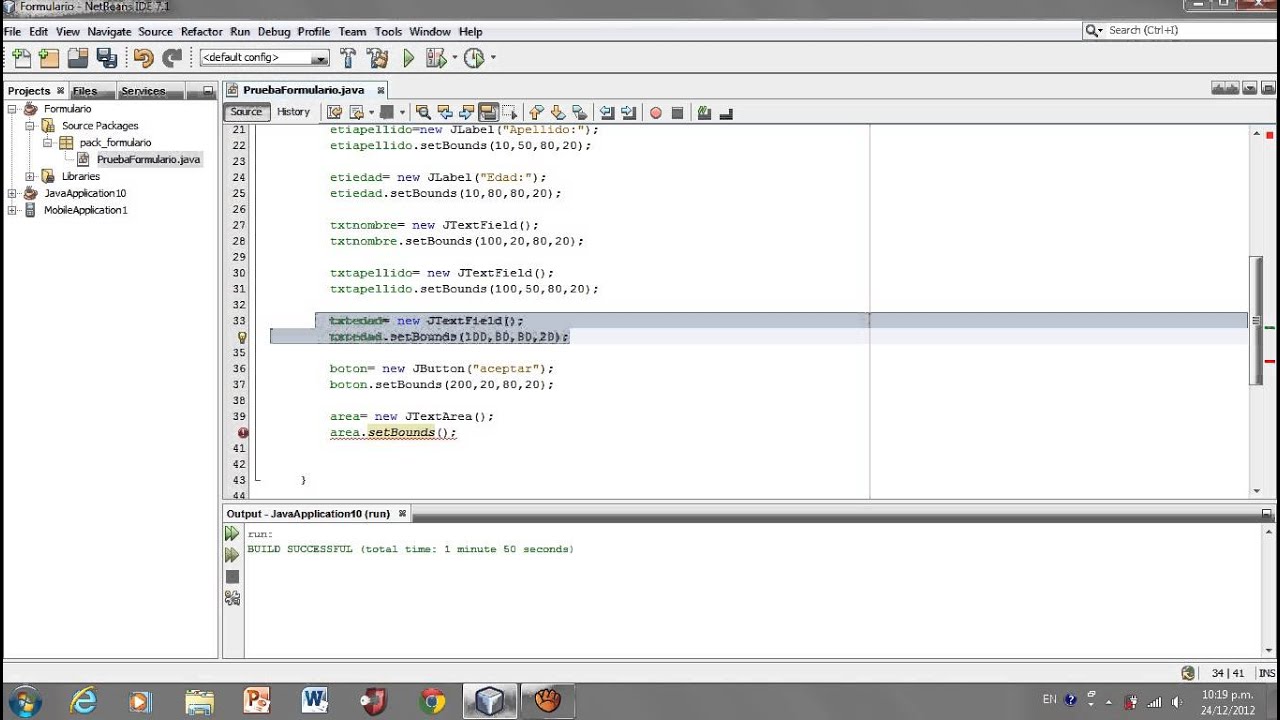
Task: Click the Find Selection magnifier icon
Action: (423, 113)
